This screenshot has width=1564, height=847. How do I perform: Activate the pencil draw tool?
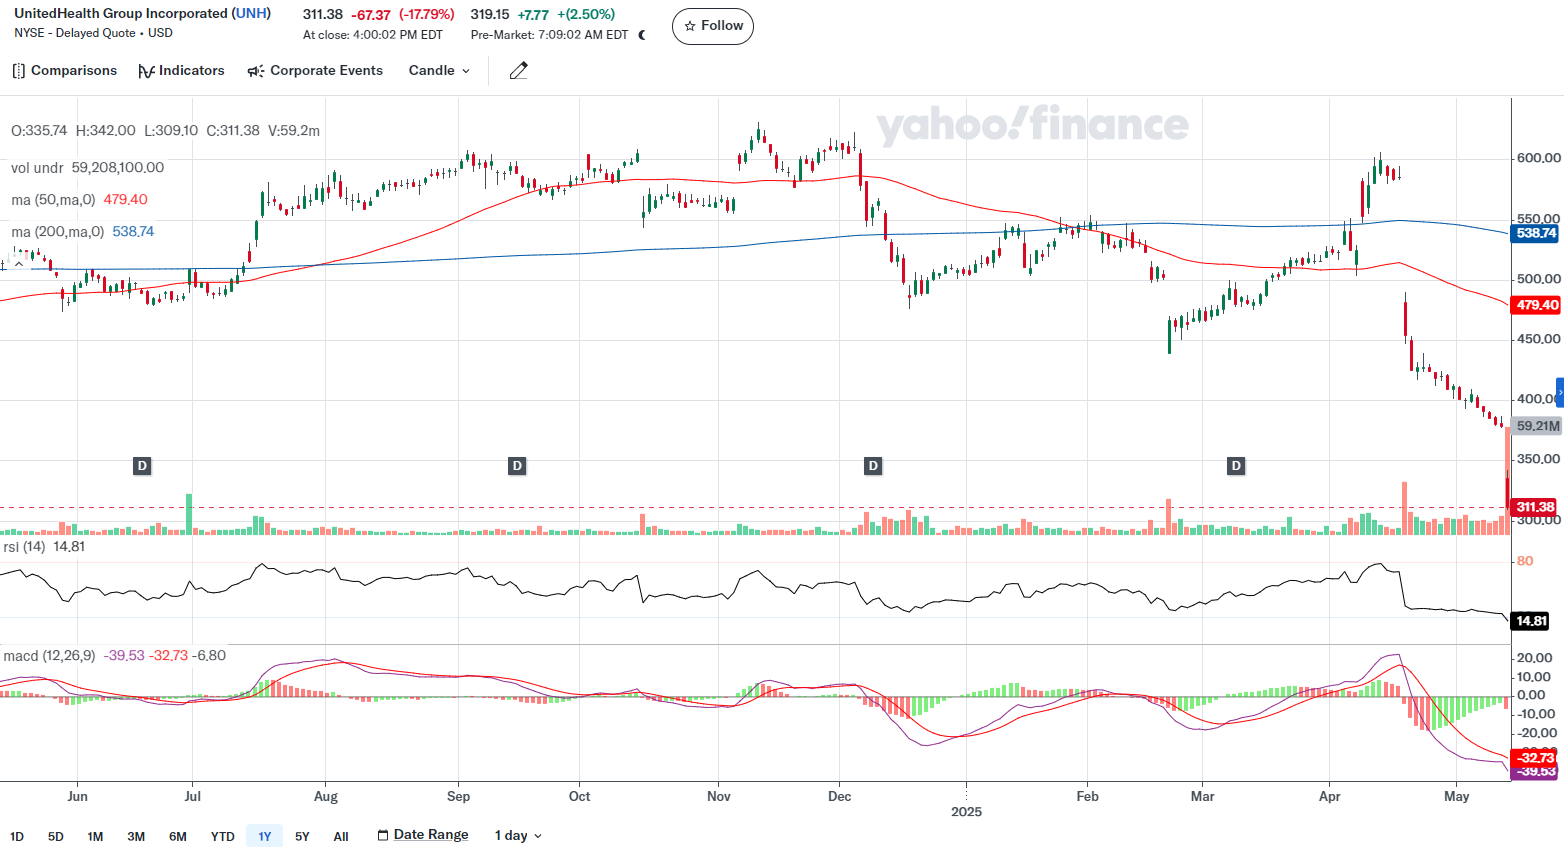[x=518, y=71]
